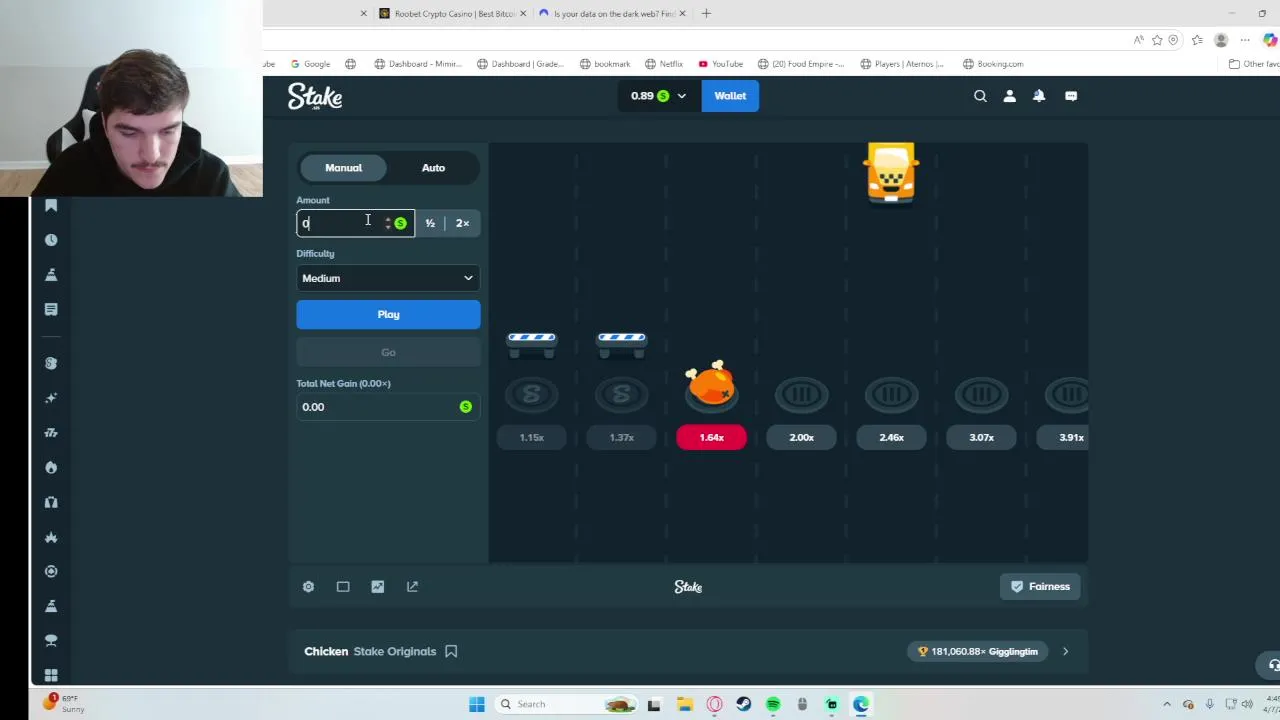This screenshot has height=720, width=1280.
Task: Open the Windows Start button
Action: pyautogui.click(x=477, y=704)
